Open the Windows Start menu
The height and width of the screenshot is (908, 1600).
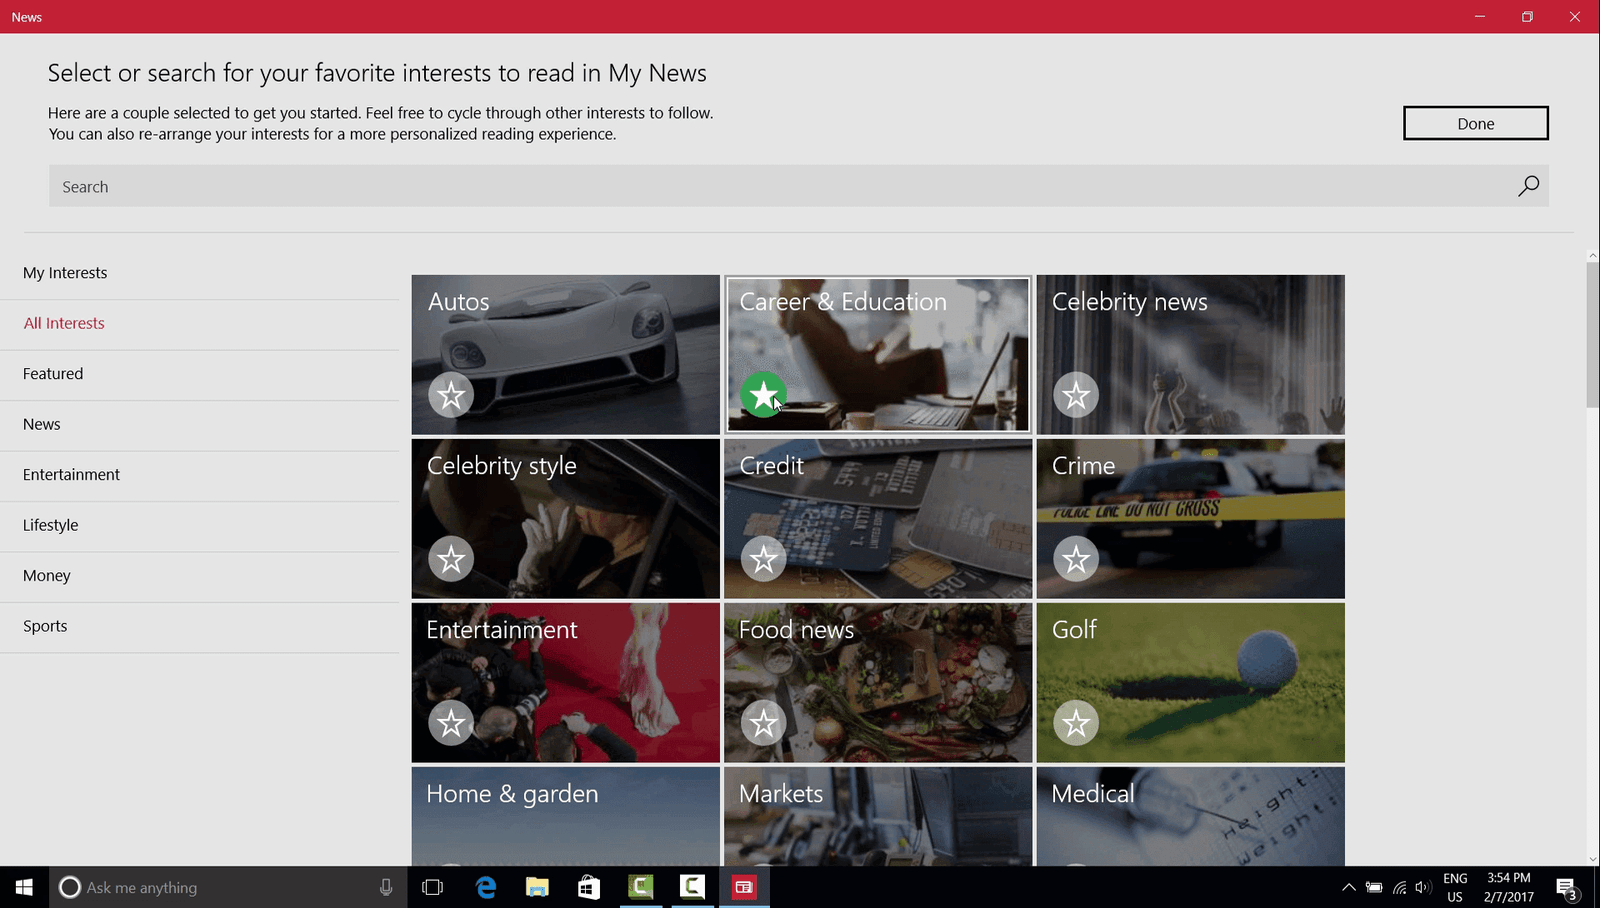click(24, 887)
